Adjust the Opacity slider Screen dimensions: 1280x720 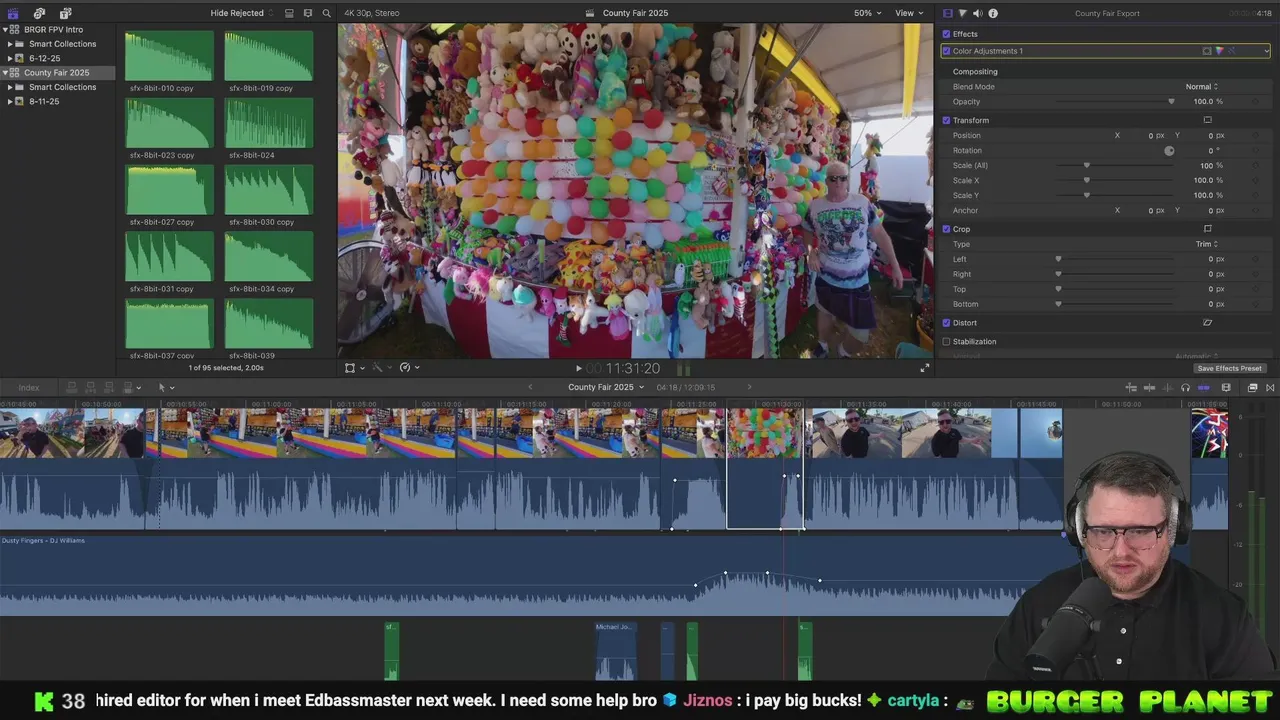1171,101
